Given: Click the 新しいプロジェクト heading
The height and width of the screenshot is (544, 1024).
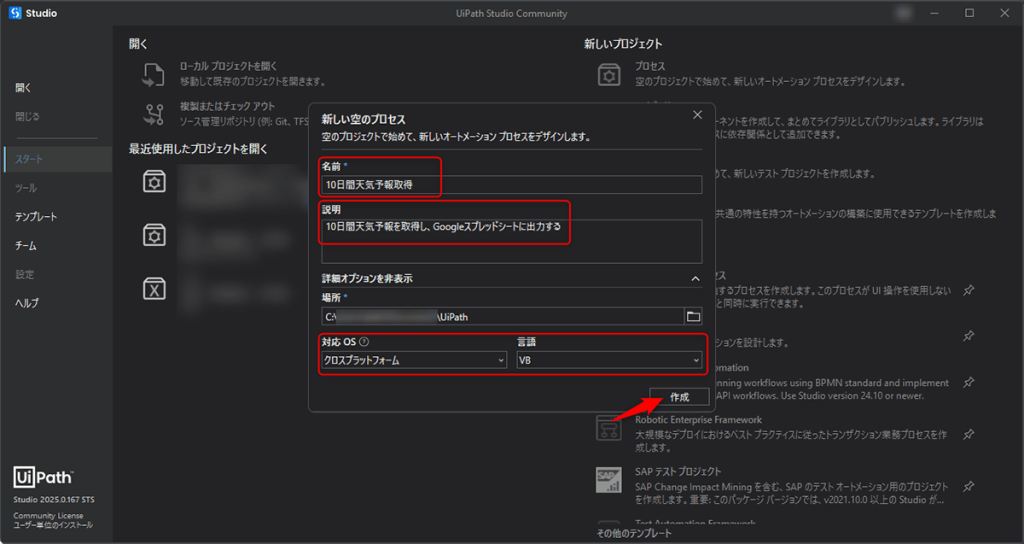Looking at the screenshot, I should pyautogui.click(x=623, y=44).
